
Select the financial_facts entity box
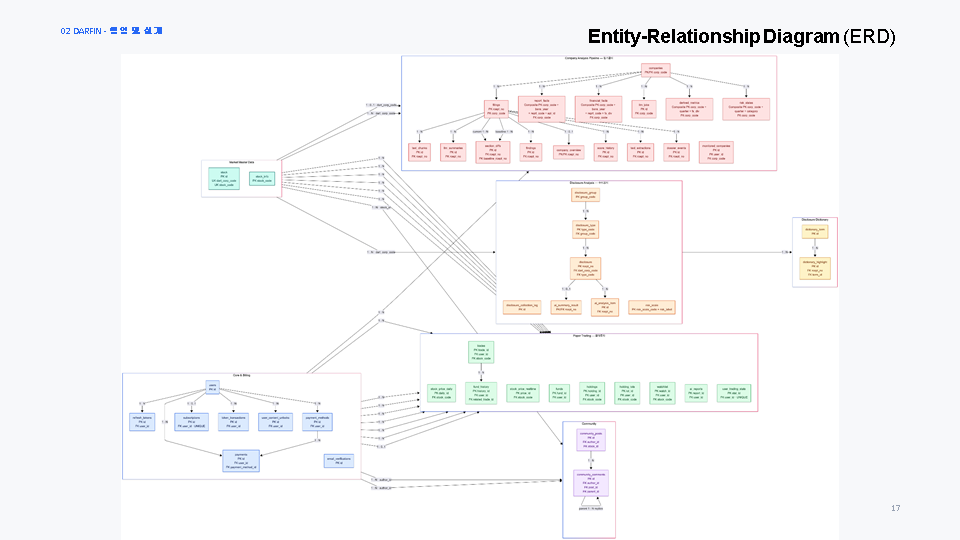[x=598, y=109]
